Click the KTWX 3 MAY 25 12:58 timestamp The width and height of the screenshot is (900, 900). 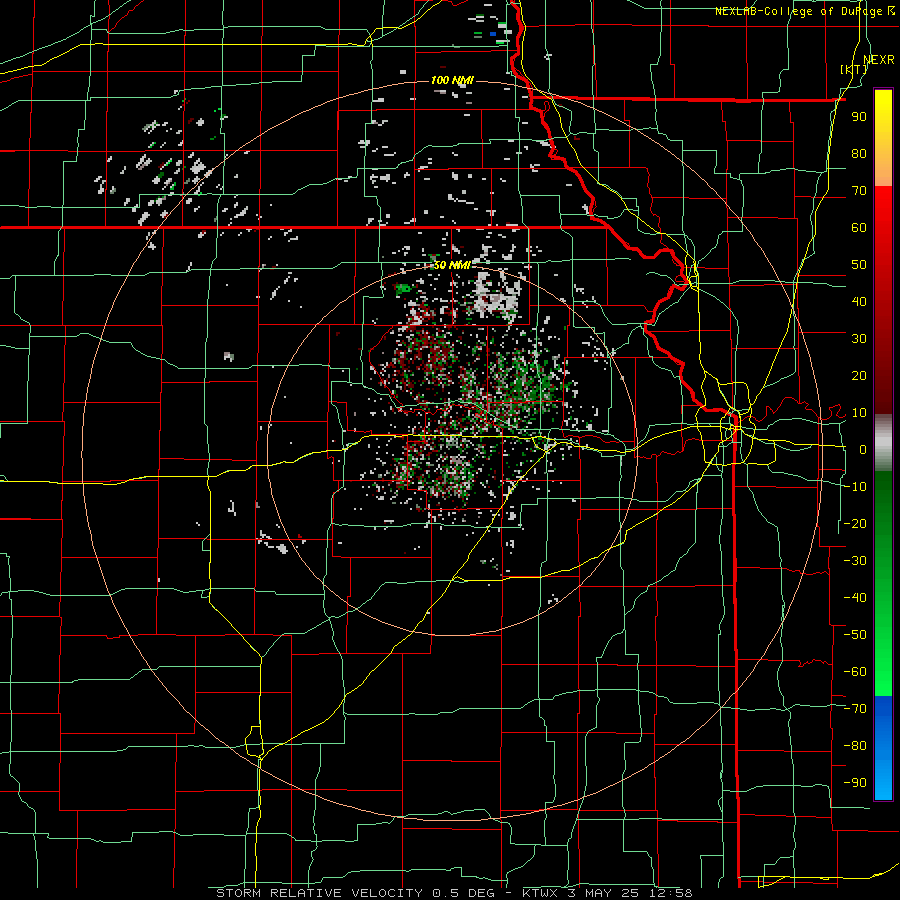point(607,893)
